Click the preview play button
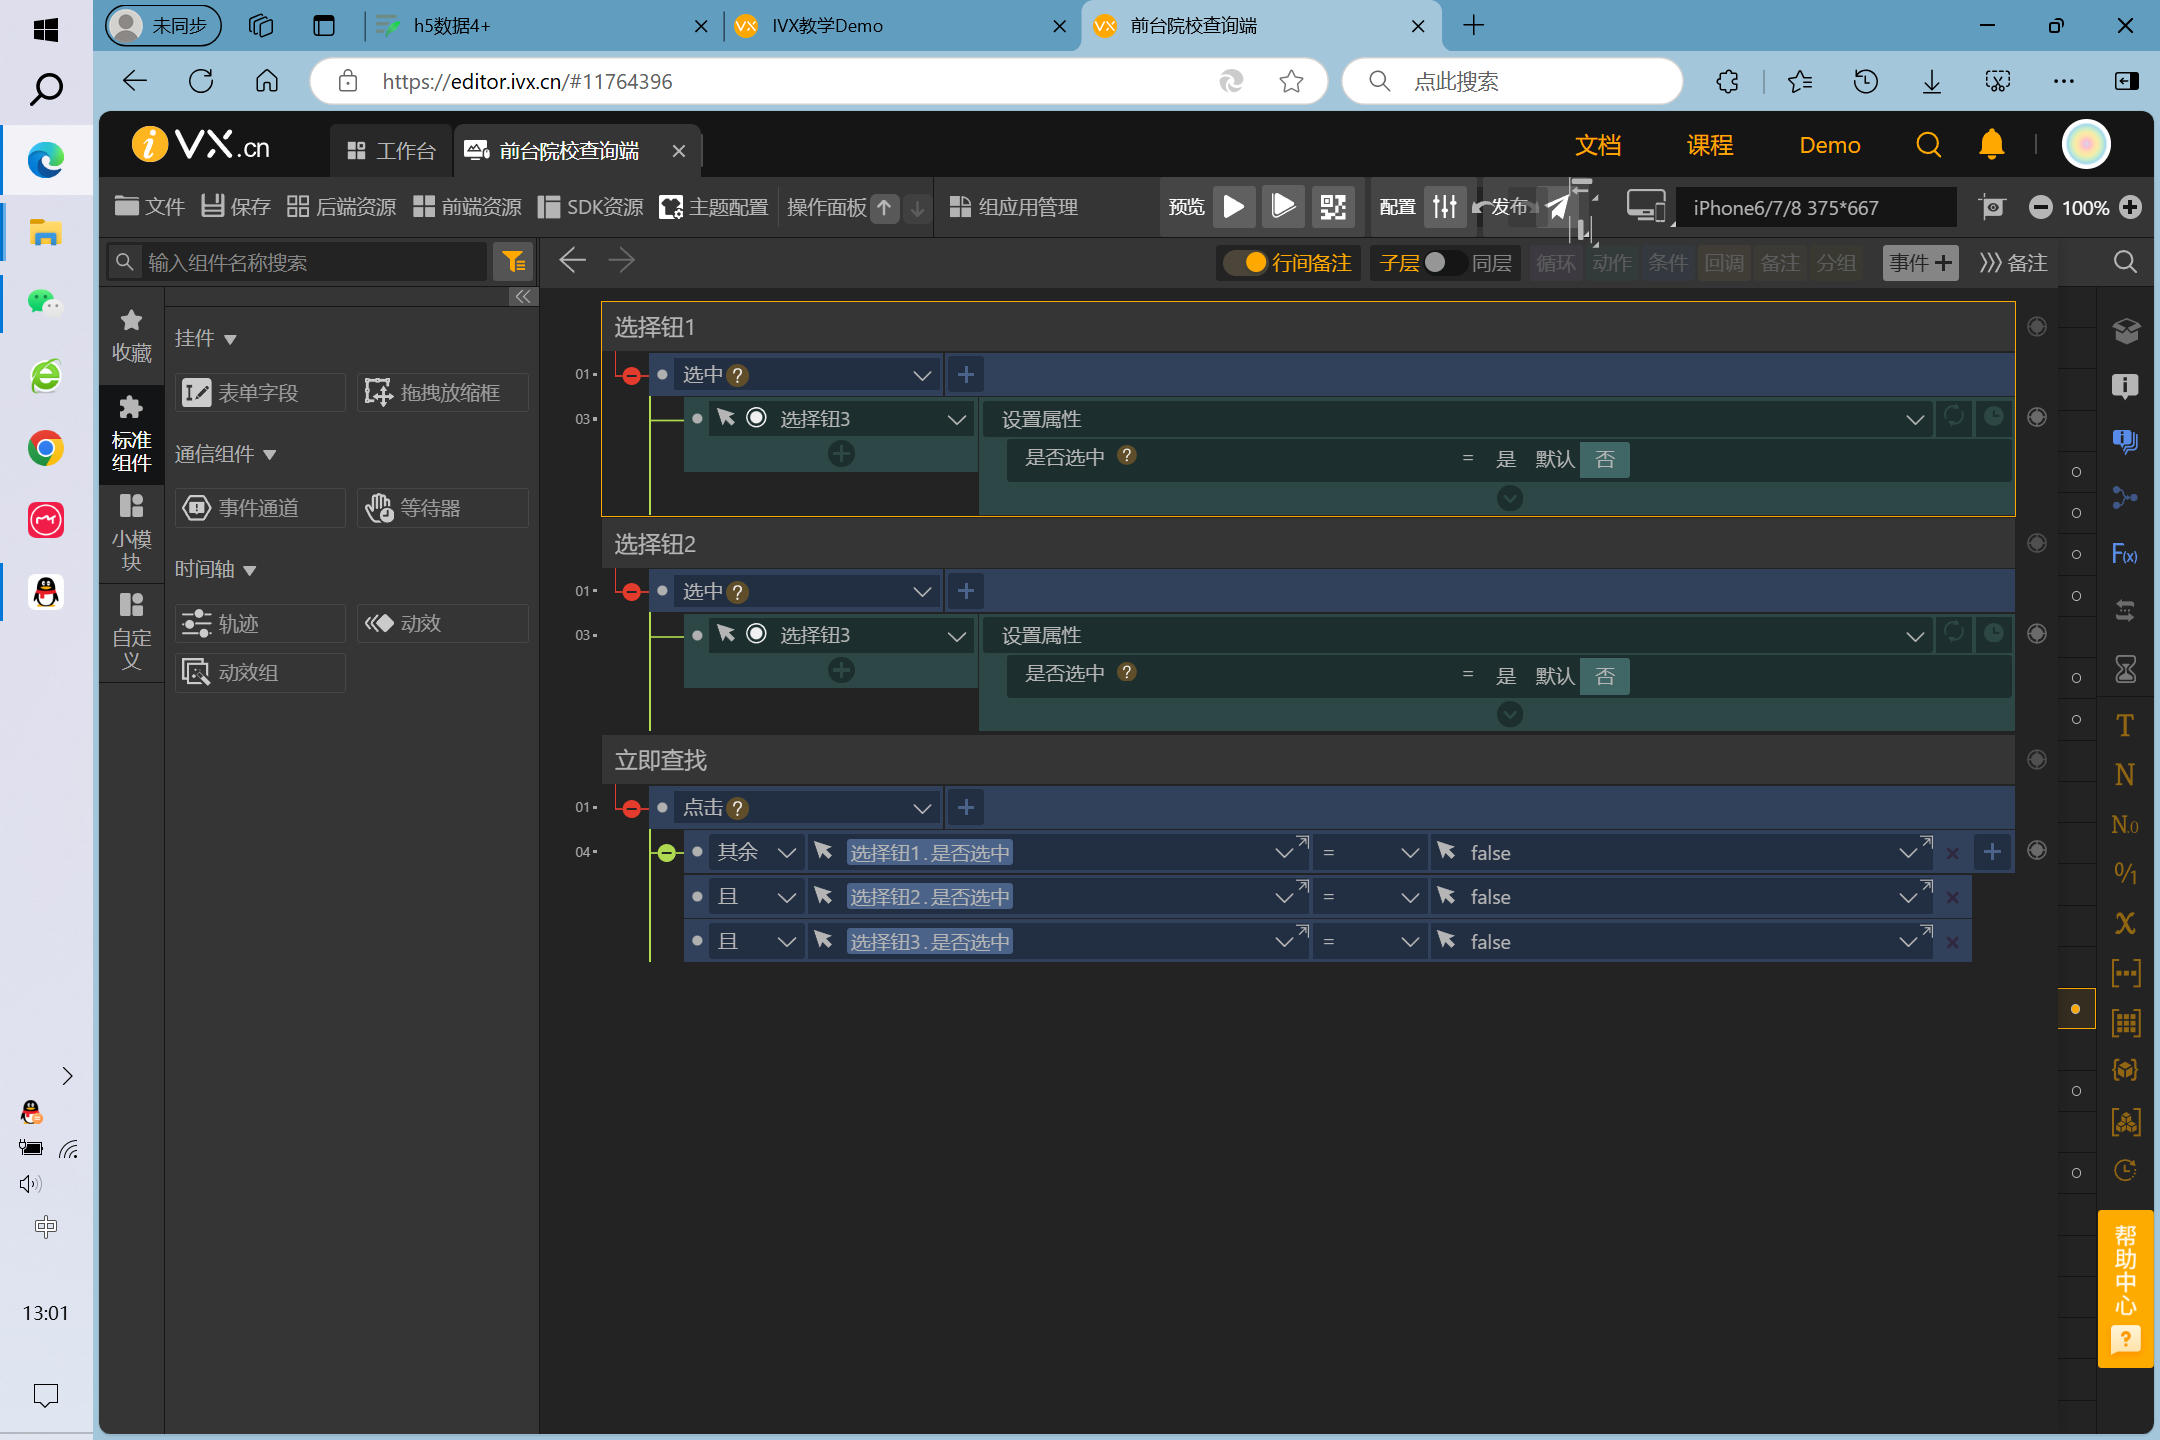Viewport: 2160px width, 1440px height. point(1234,207)
